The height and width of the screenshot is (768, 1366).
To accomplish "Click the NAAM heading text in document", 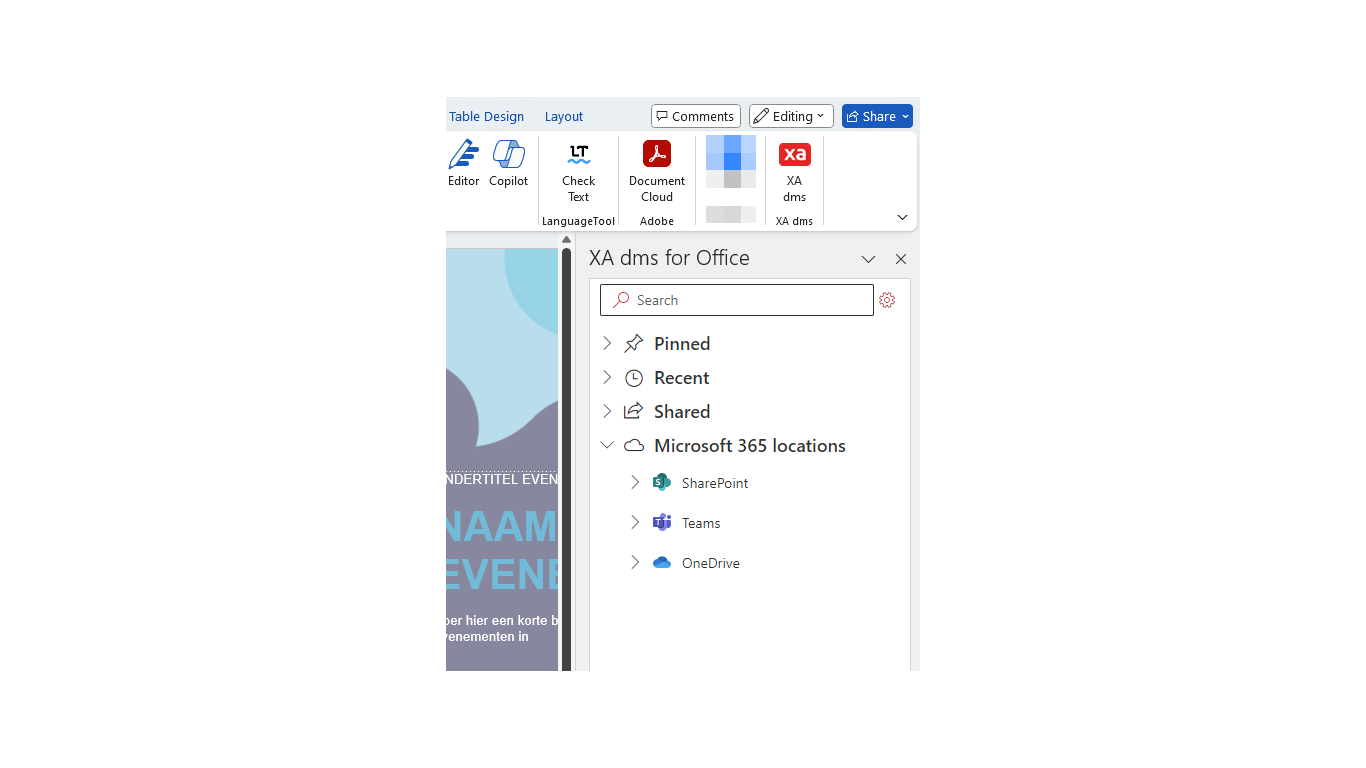I will [x=502, y=526].
